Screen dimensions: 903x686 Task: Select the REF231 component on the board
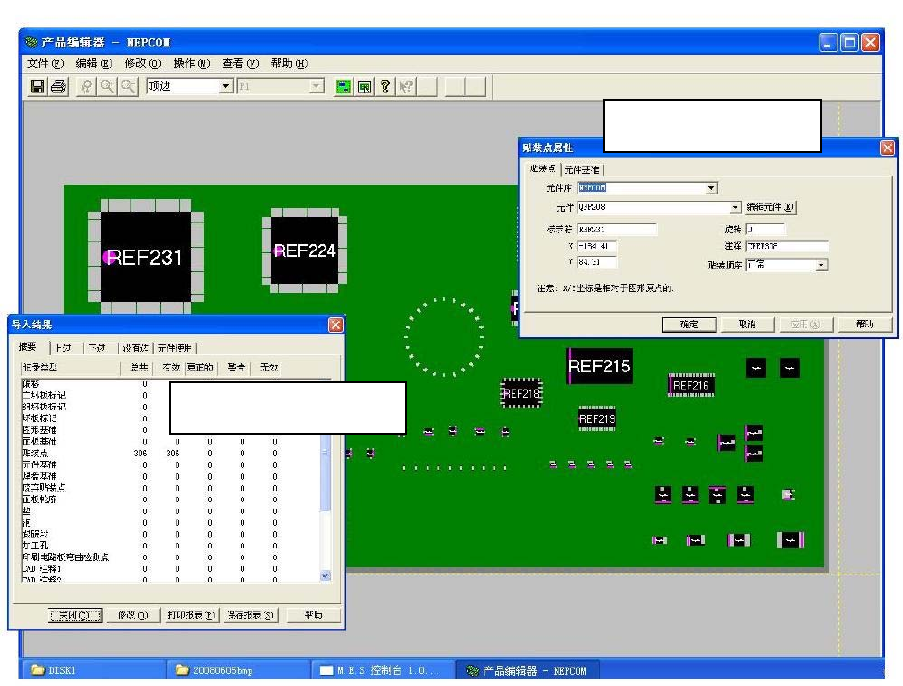pos(144,258)
